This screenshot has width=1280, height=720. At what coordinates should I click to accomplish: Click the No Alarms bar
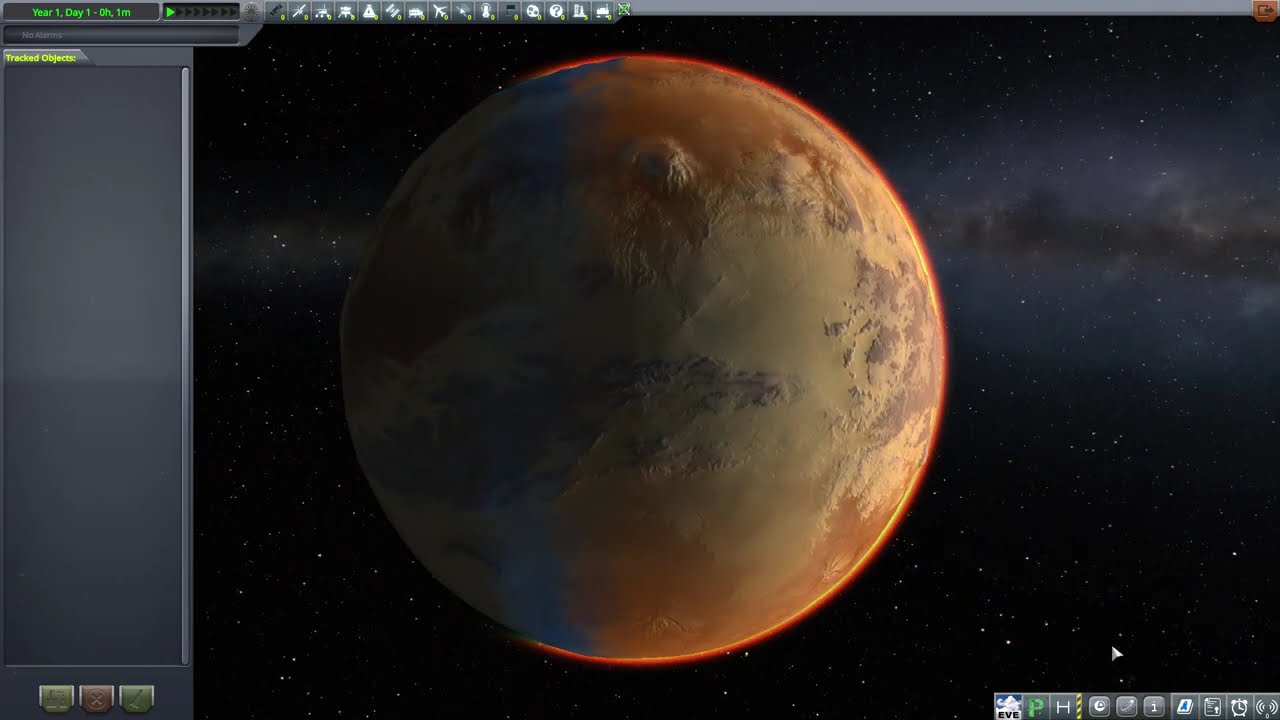pos(121,35)
